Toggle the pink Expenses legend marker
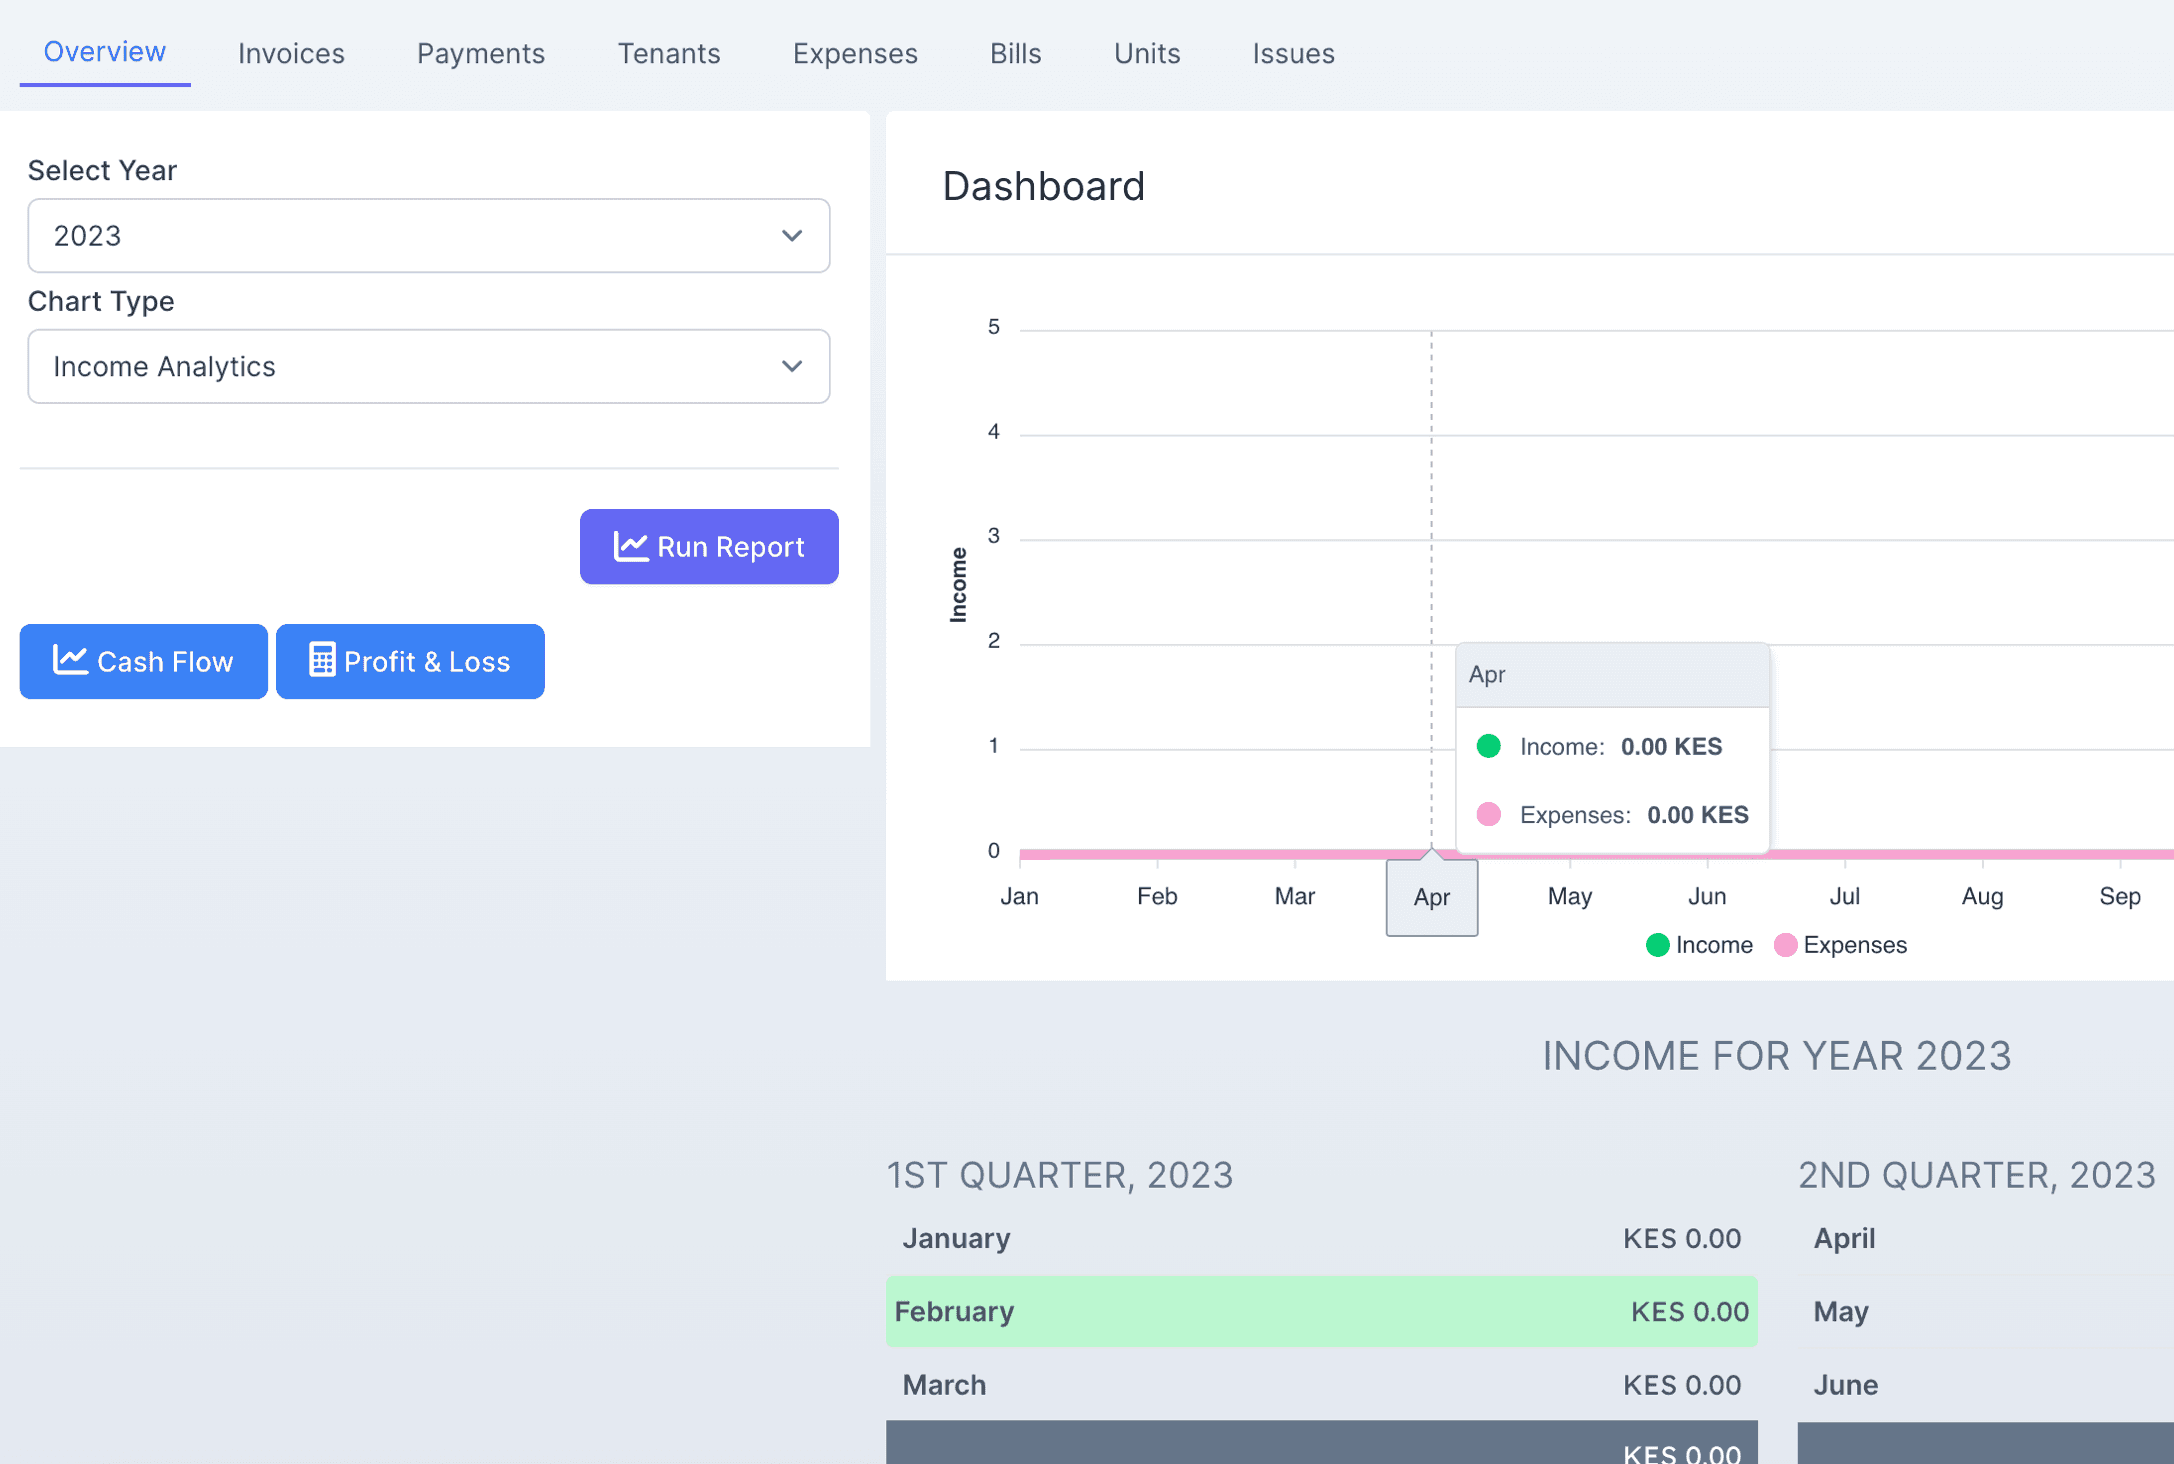The image size is (2174, 1464). tap(1785, 945)
